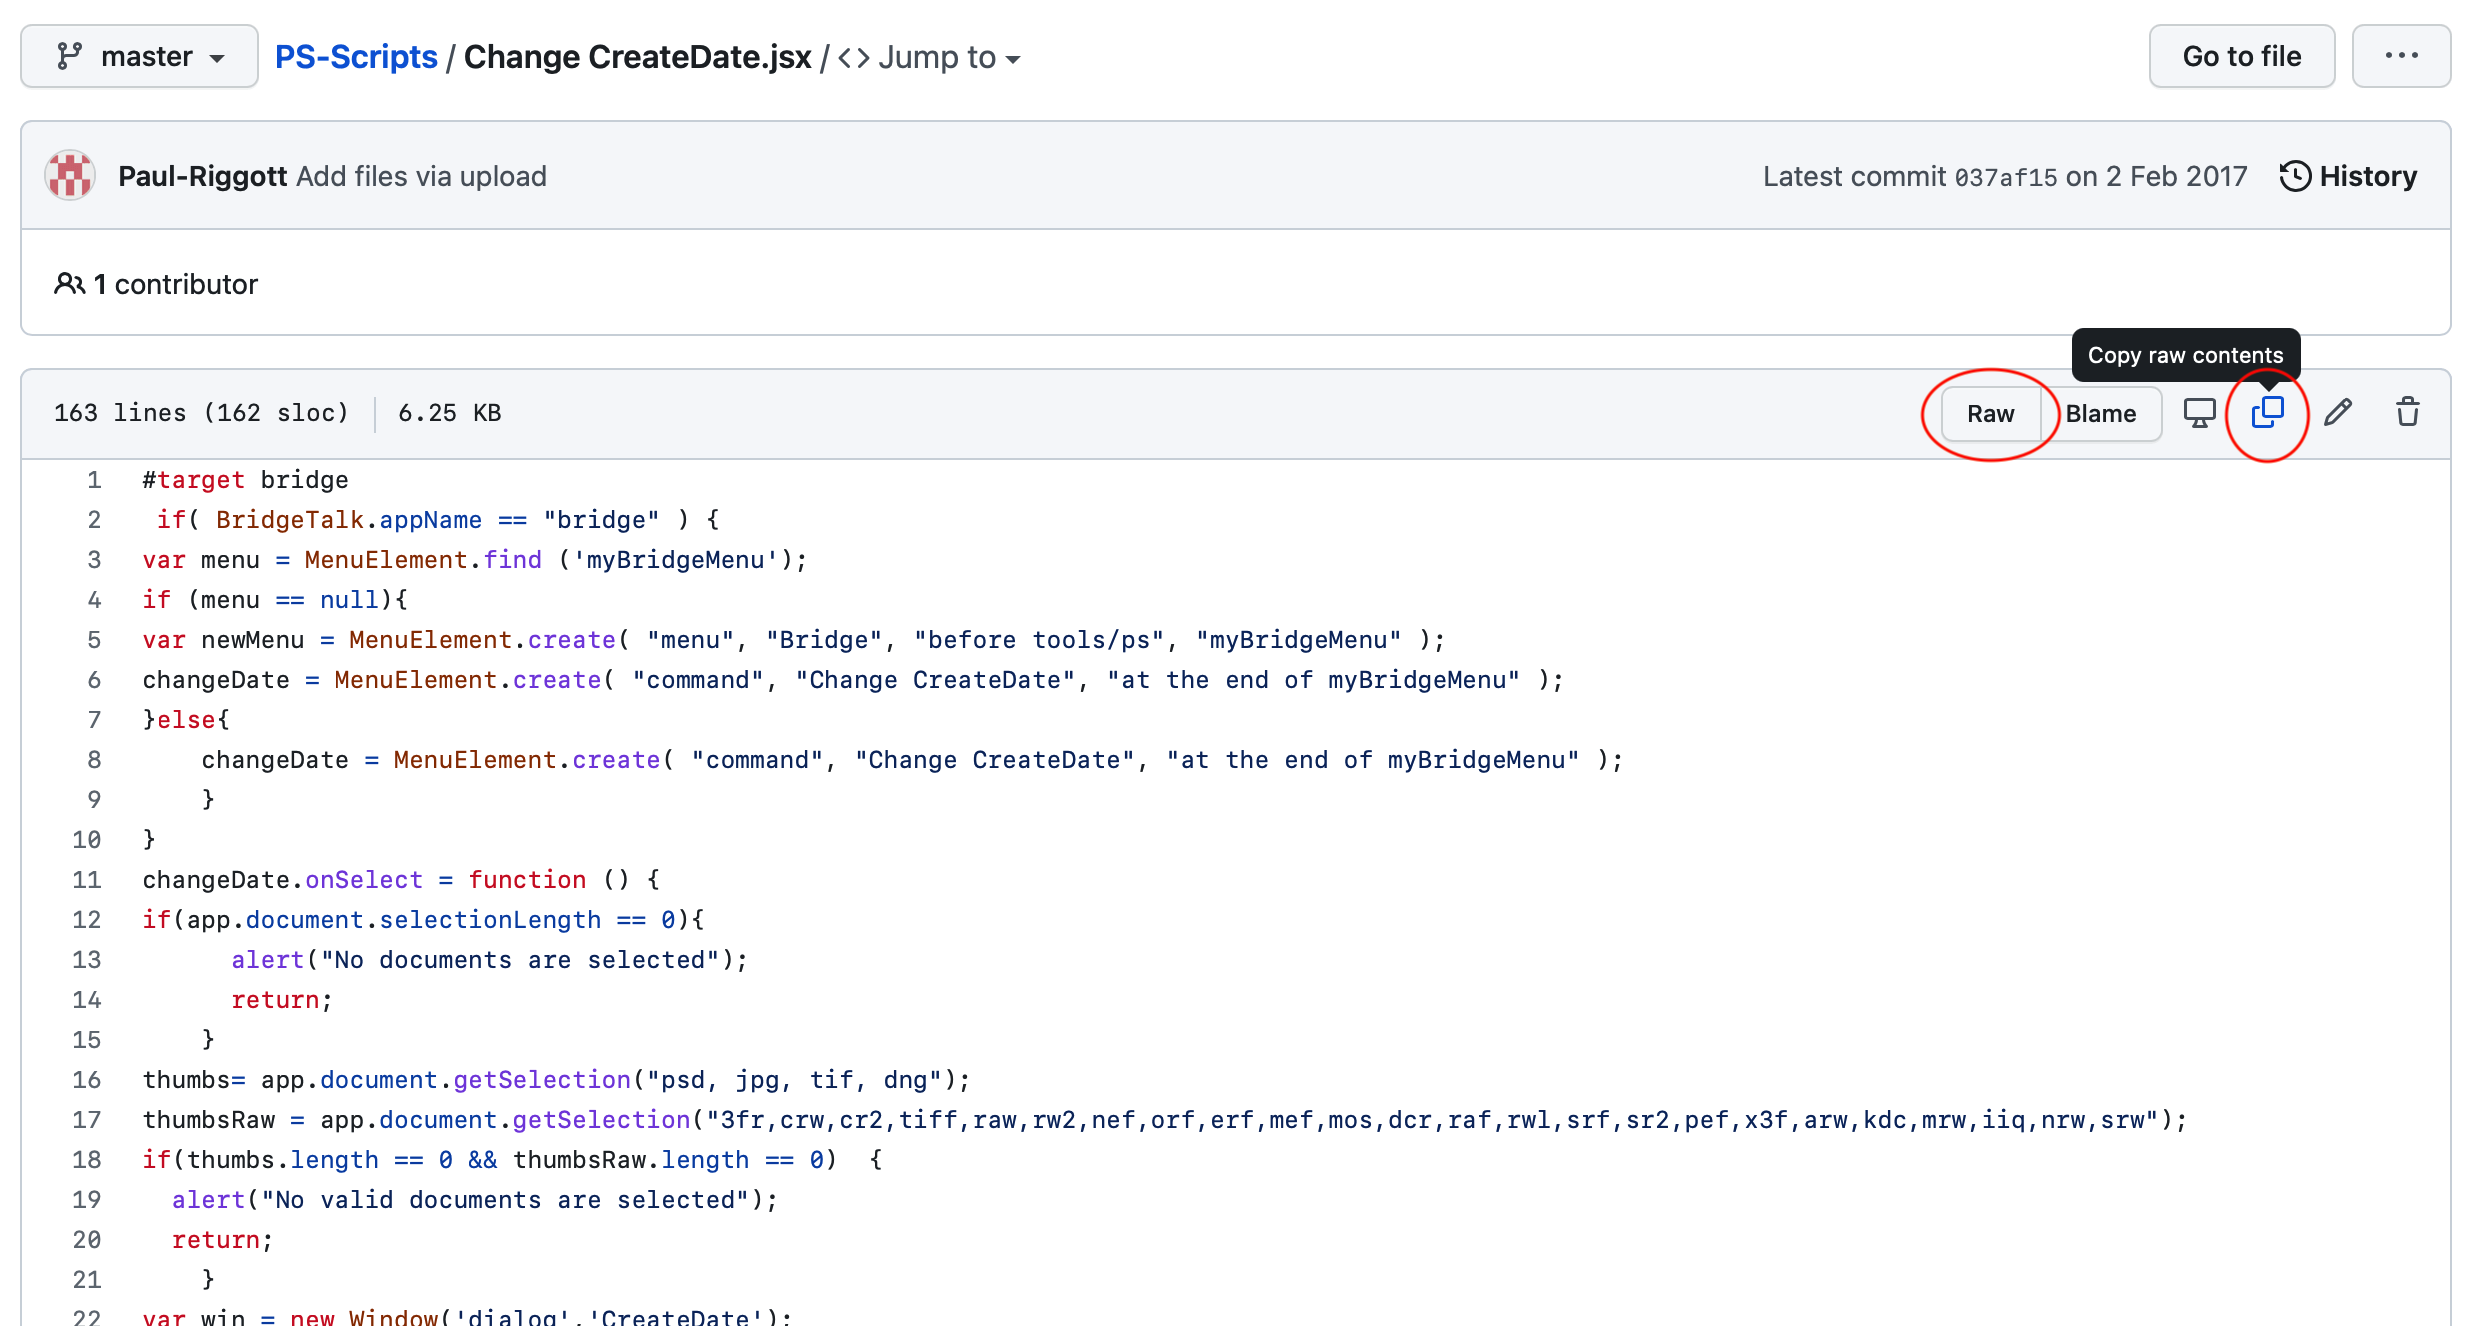Visit Paul-Riggott's profile link
The width and height of the screenshot is (2472, 1326).
pyautogui.click(x=201, y=176)
